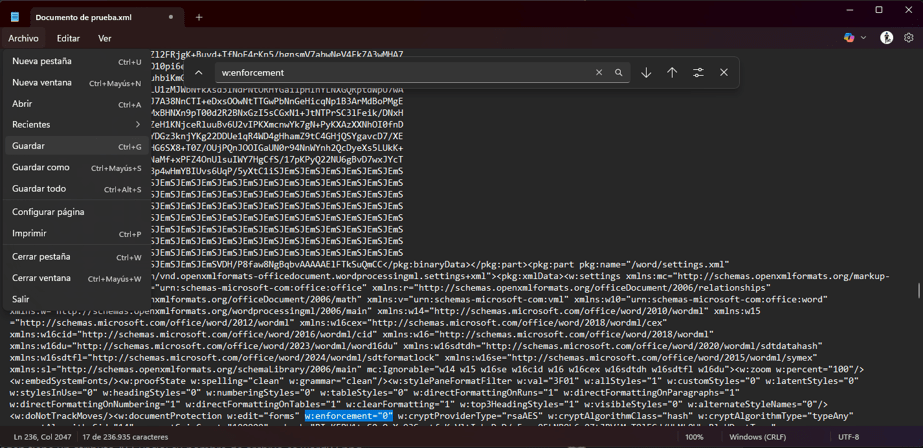Add a new tab with plus button

tap(199, 17)
